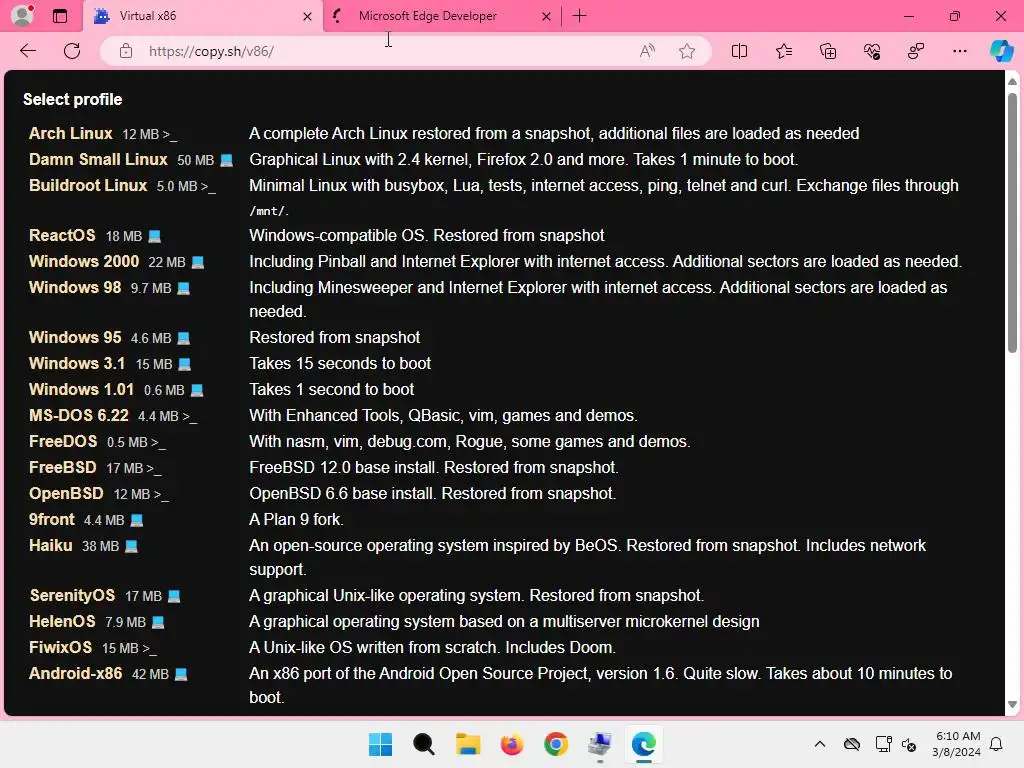Click the scrollbar up arrow

click(1012, 82)
